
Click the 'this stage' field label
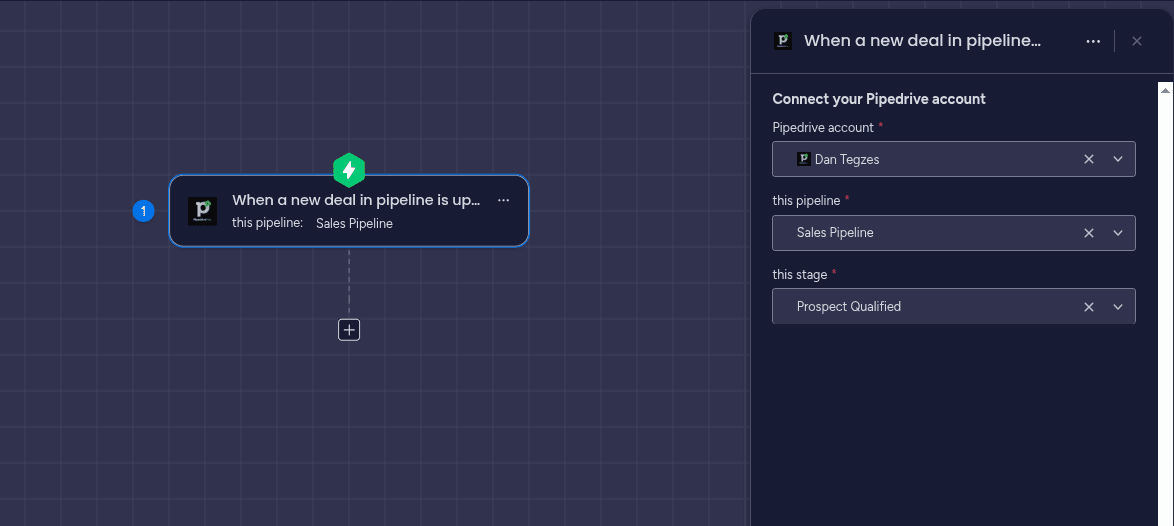coord(800,275)
